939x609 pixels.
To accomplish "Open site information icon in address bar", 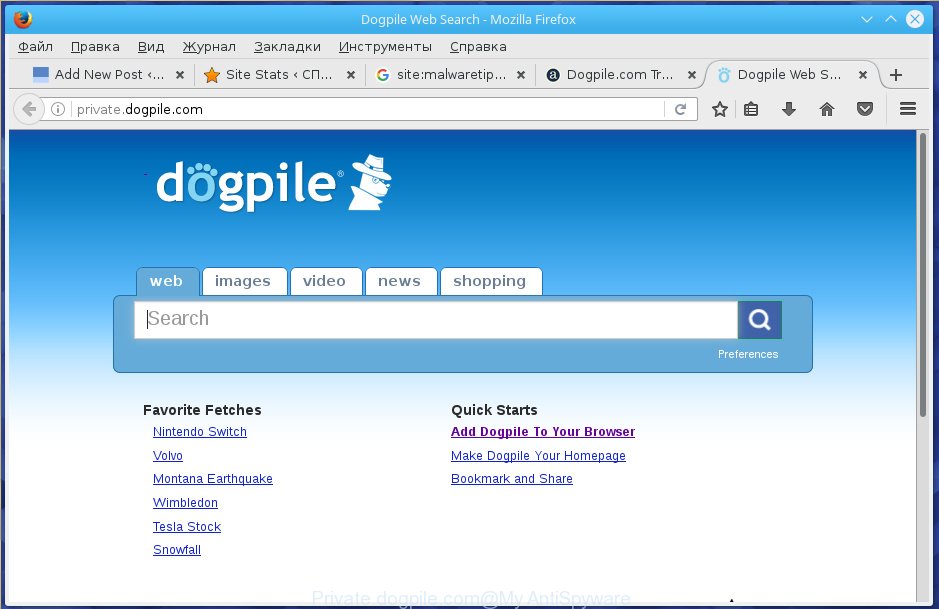I will 58,109.
